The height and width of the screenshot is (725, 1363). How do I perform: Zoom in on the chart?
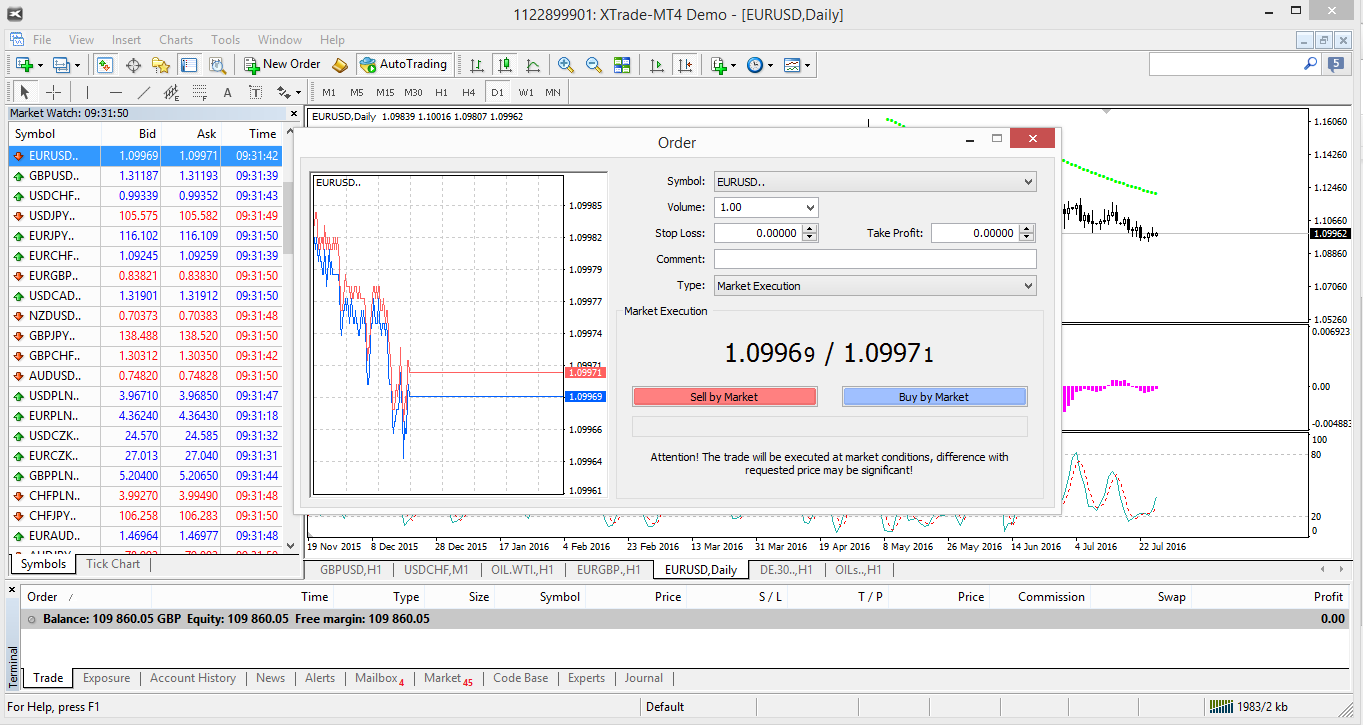(566, 65)
